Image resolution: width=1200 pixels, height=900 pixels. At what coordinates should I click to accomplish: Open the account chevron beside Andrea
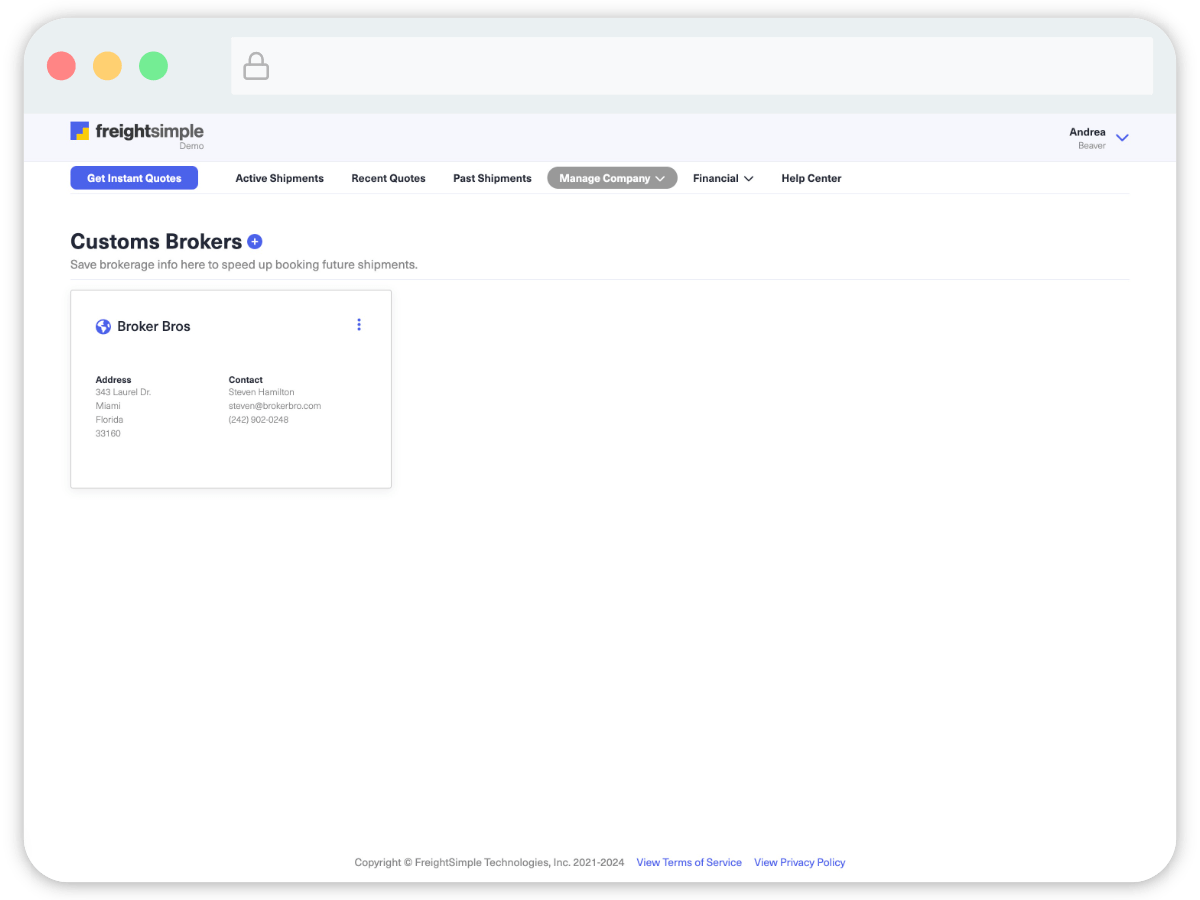coord(1122,138)
